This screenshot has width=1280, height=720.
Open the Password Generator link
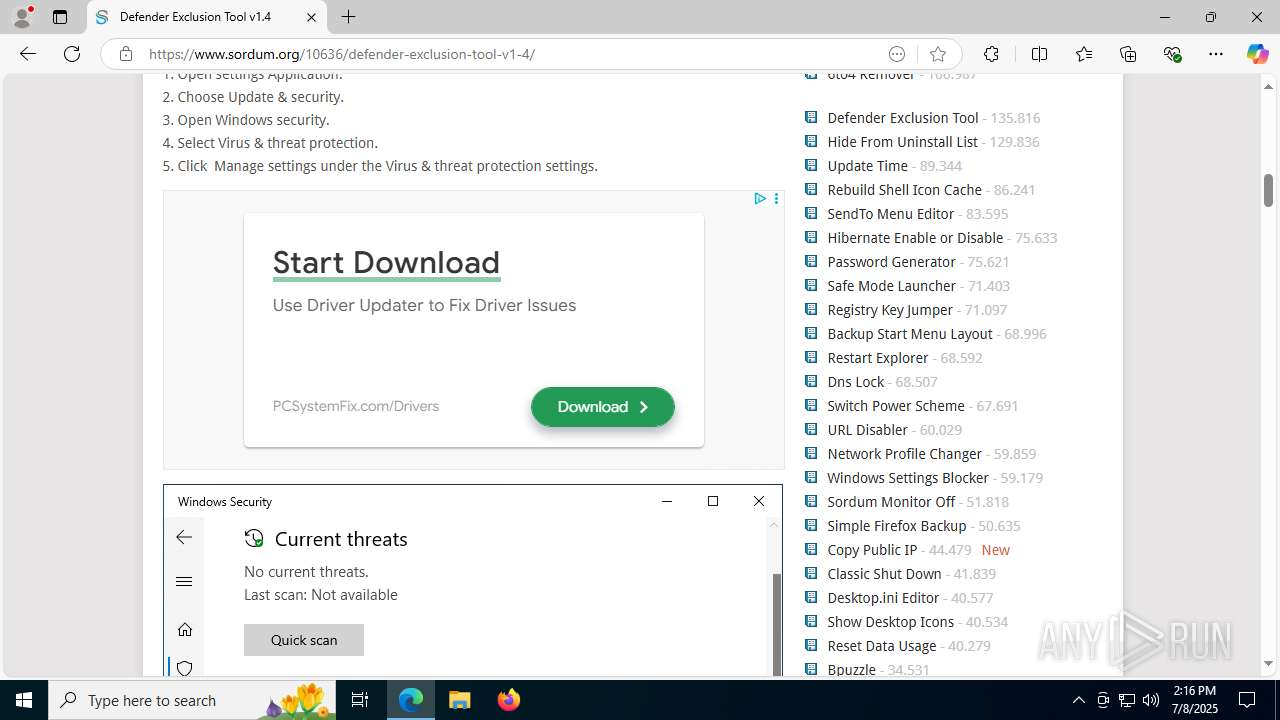point(891,262)
